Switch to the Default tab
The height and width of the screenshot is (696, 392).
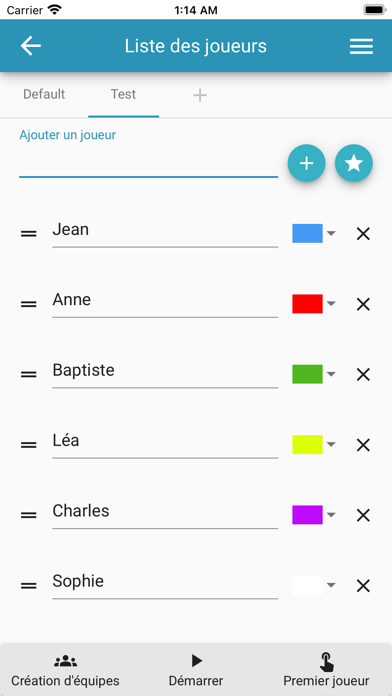click(x=44, y=94)
